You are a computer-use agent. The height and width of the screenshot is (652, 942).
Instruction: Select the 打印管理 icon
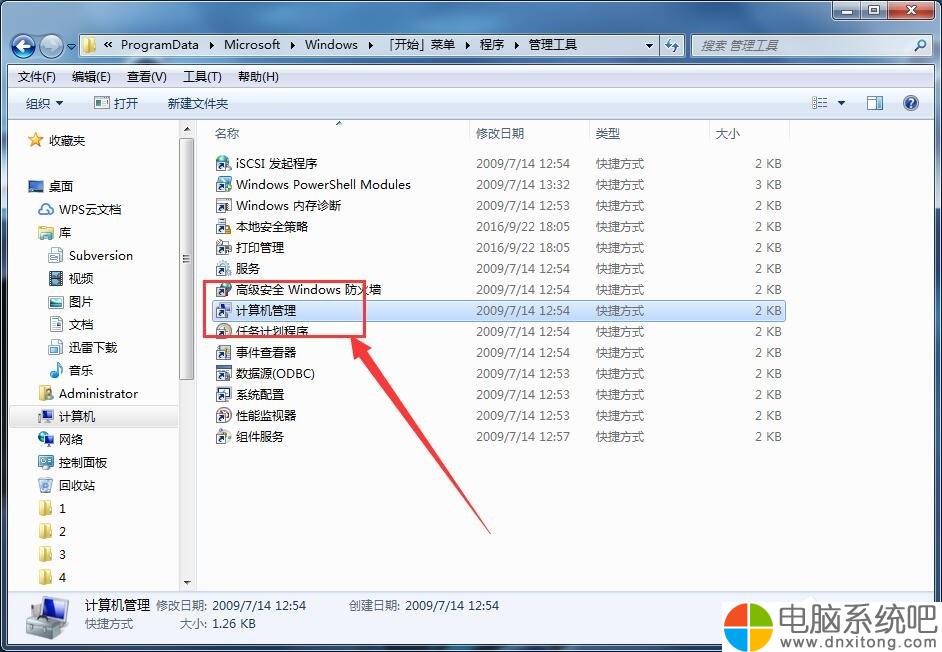tap(223, 248)
